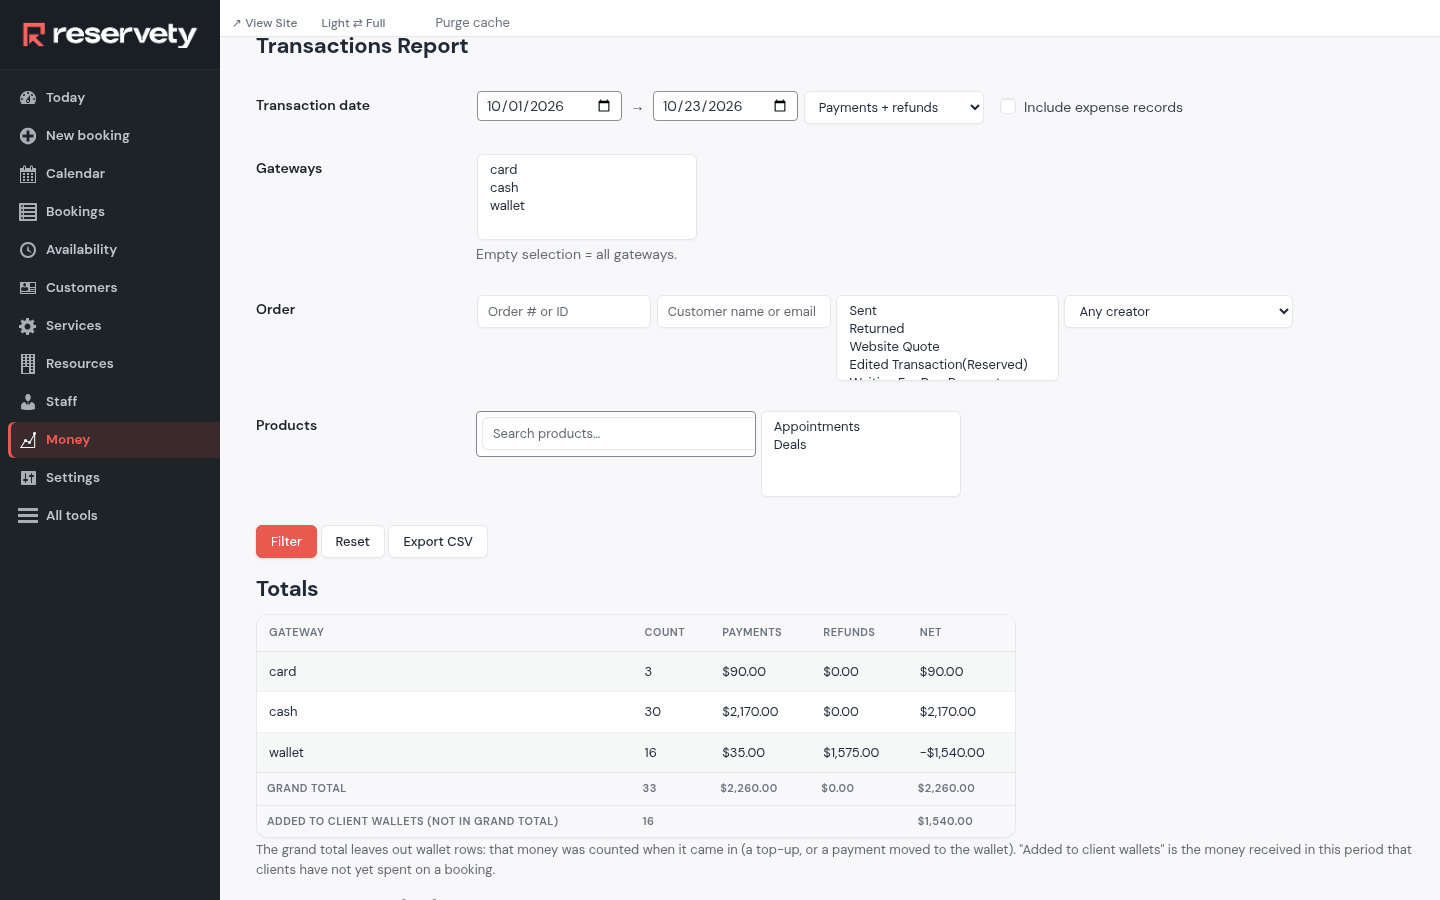Screen dimensions: 1440x900
Task: Select Appointments in the product type list
Action: (x=860, y=427)
